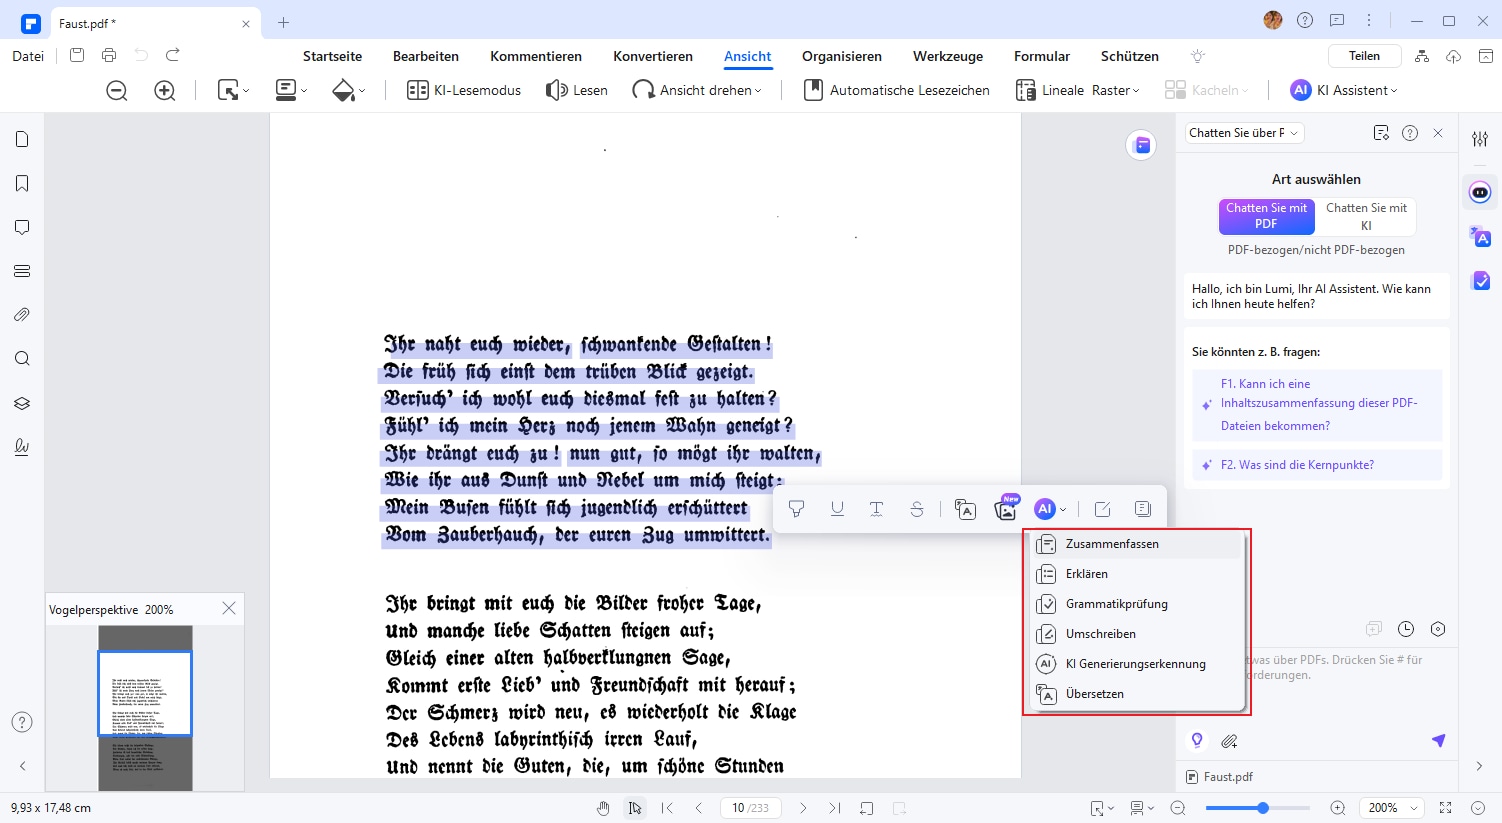Open the Werkzeuge tab
1502x823 pixels.
(948, 56)
